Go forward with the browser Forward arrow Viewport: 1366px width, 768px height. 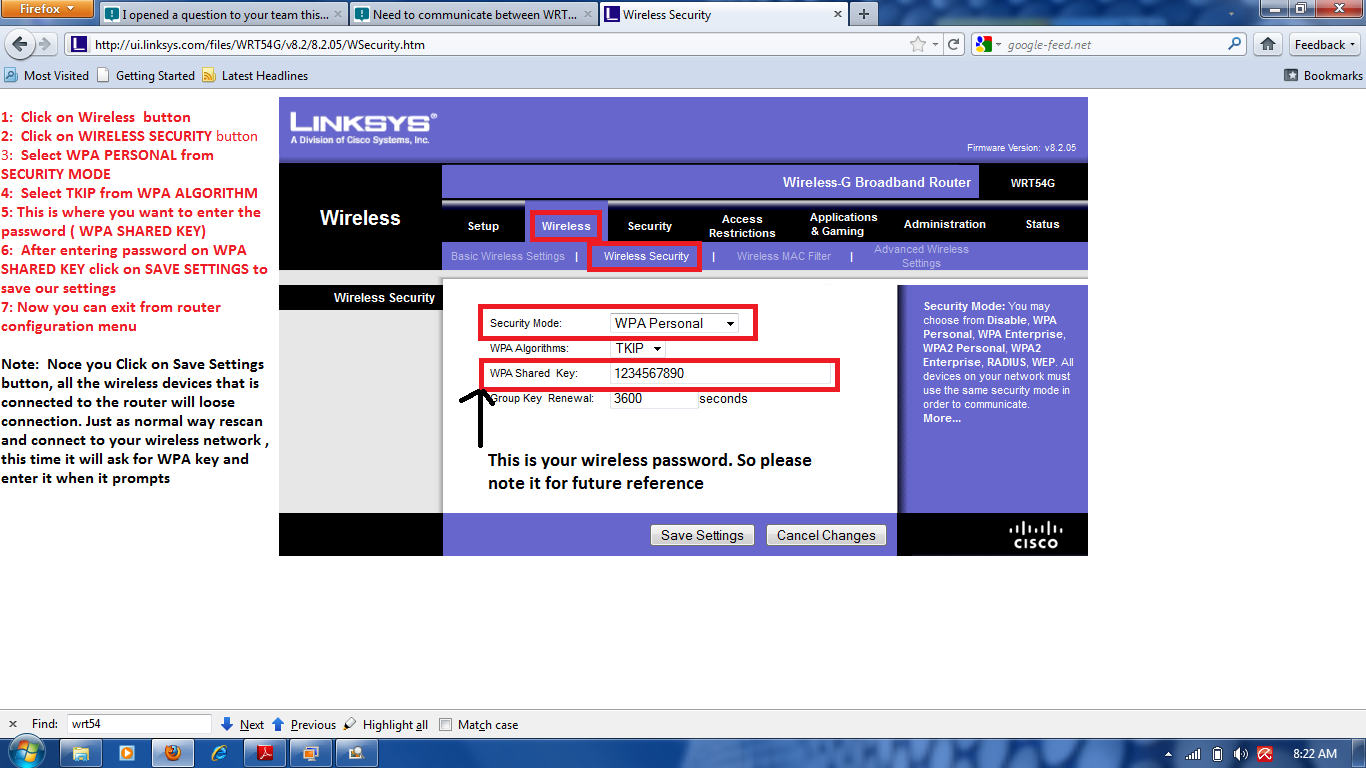point(44,44)
